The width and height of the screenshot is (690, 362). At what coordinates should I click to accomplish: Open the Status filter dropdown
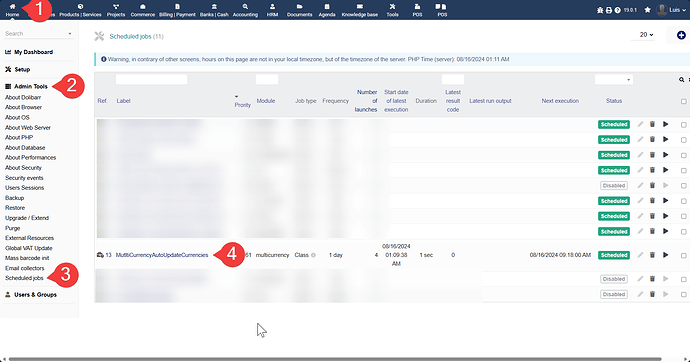pyautogui.click(x=614, y=80)
